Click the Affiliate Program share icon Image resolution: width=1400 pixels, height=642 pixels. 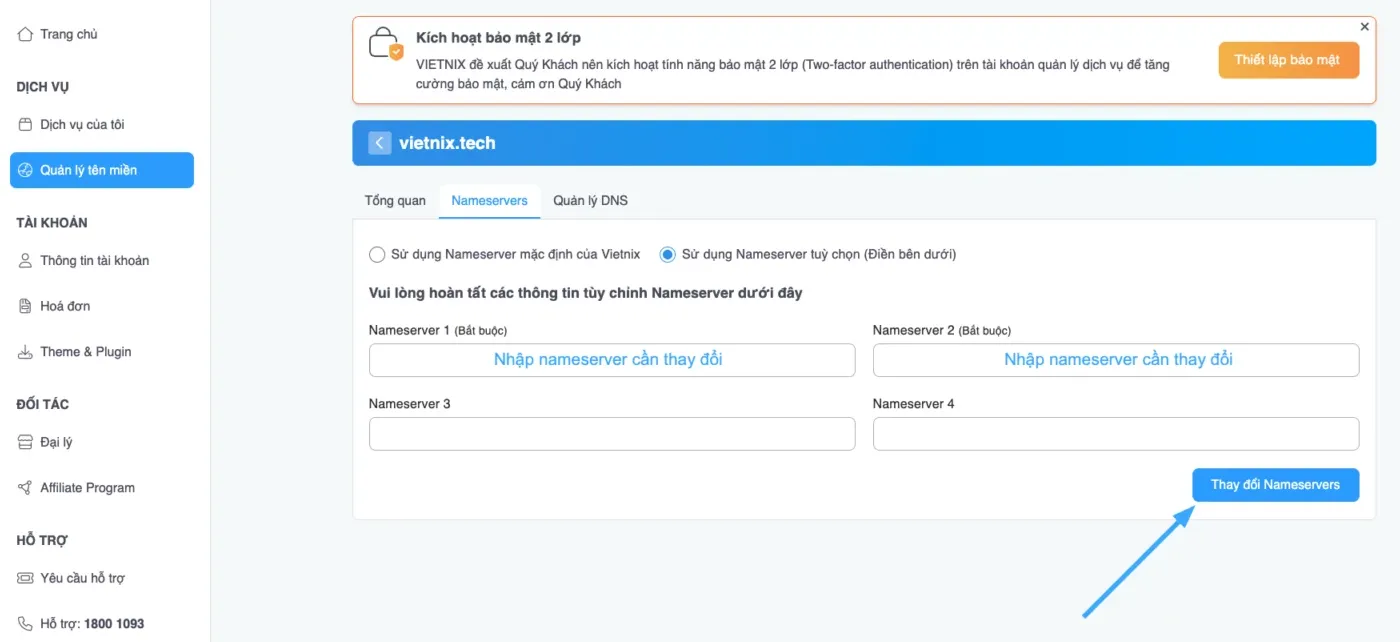[26, 488]
